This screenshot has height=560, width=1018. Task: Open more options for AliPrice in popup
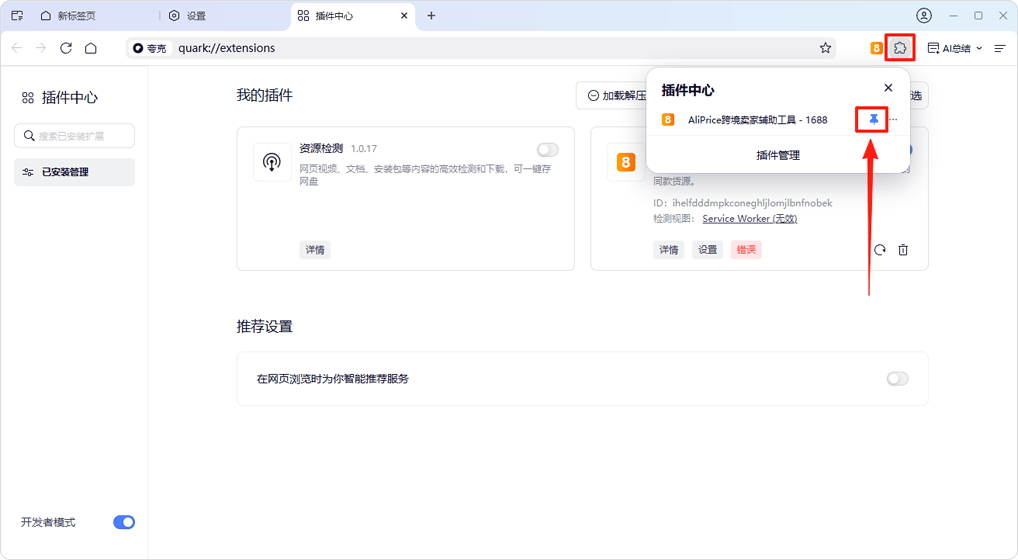pyautogui.click(x=893, y=120)
